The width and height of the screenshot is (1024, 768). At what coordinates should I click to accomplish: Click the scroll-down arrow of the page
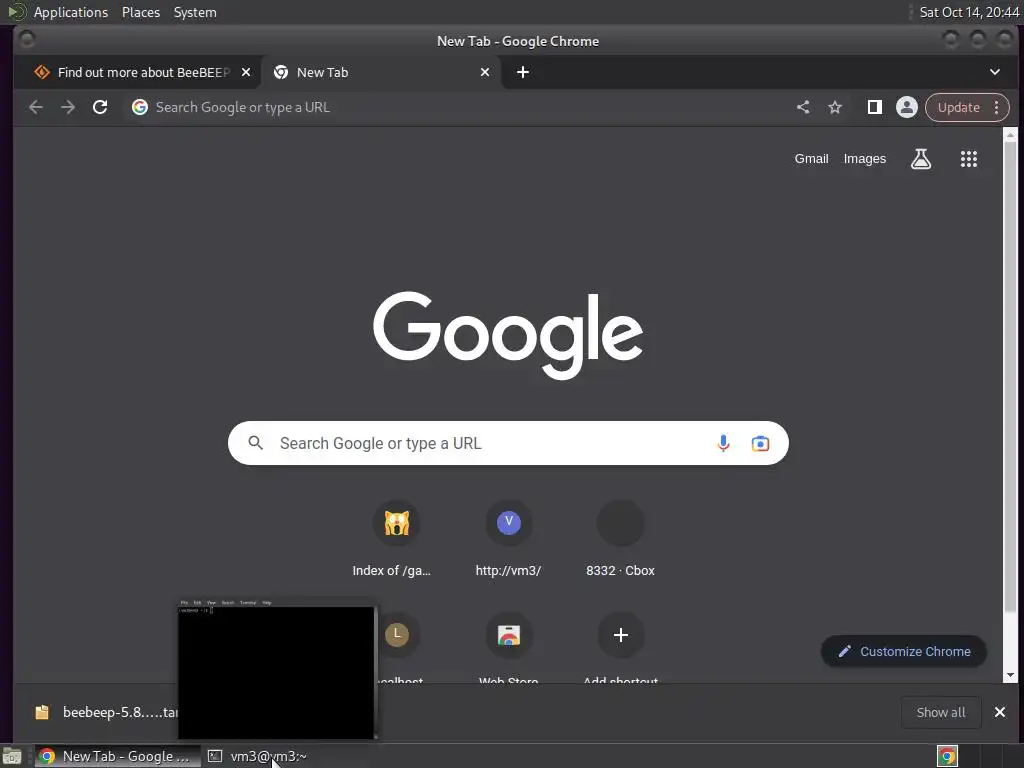tap(1010, 675)
